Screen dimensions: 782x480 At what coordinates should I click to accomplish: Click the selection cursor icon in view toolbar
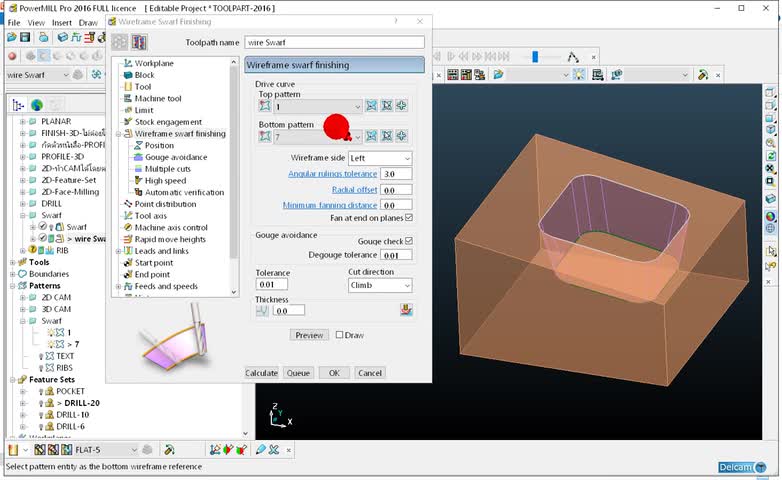tap(771, 252)
